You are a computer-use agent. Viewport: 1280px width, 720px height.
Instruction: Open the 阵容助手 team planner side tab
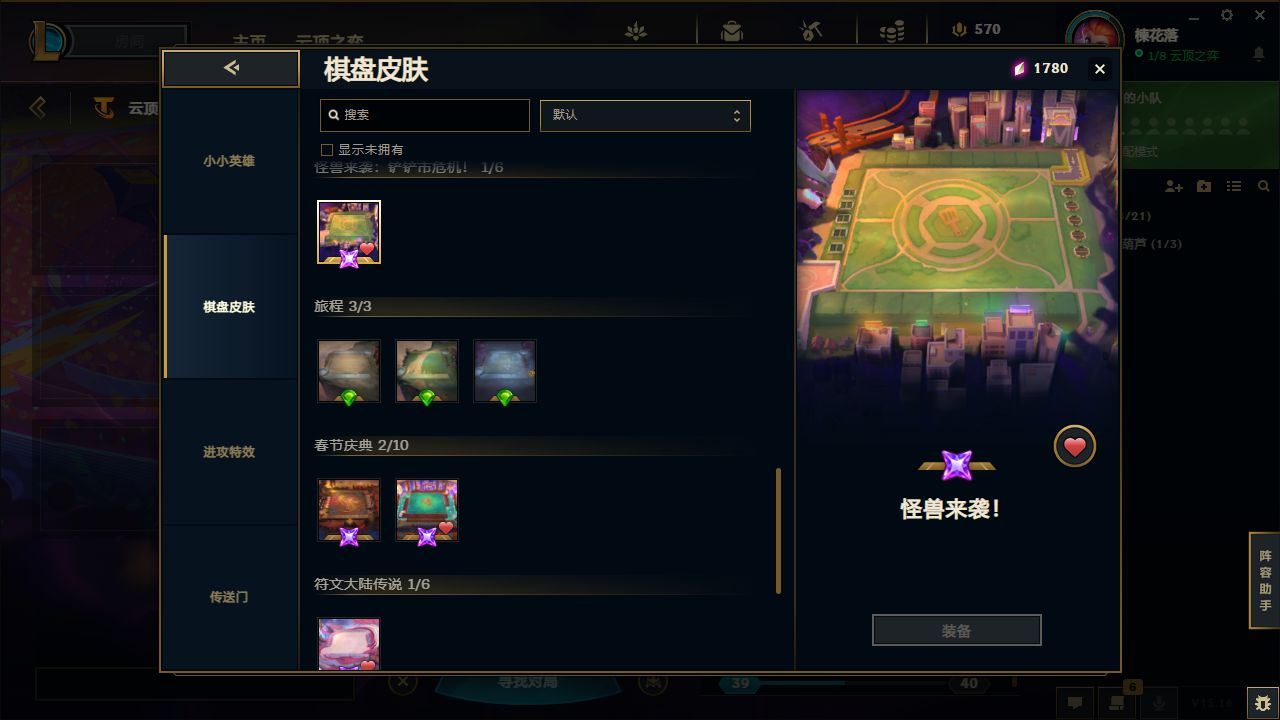[x=1265, y=581]
